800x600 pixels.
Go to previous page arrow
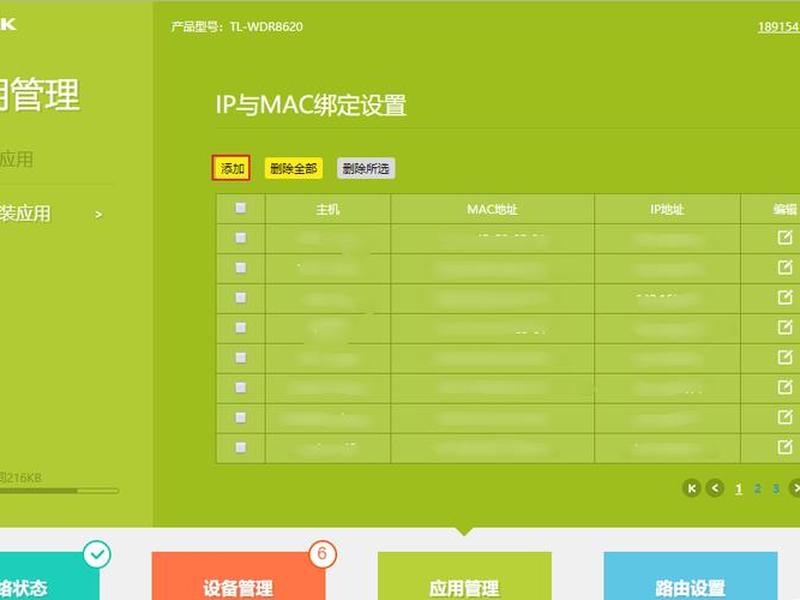(715, 488)
